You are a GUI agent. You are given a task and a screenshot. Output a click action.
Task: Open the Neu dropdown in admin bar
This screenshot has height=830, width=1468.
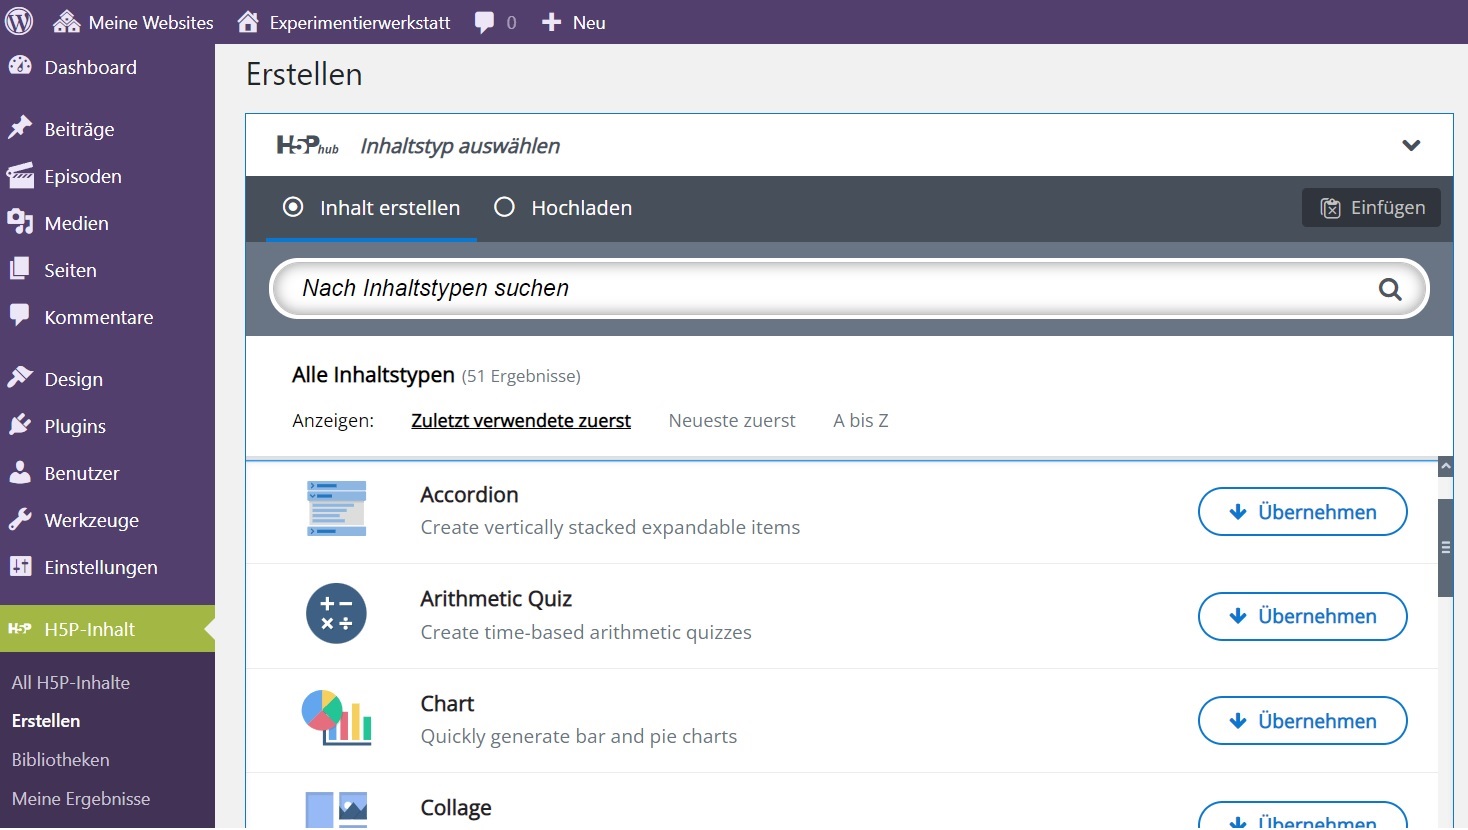pos(574,22)
